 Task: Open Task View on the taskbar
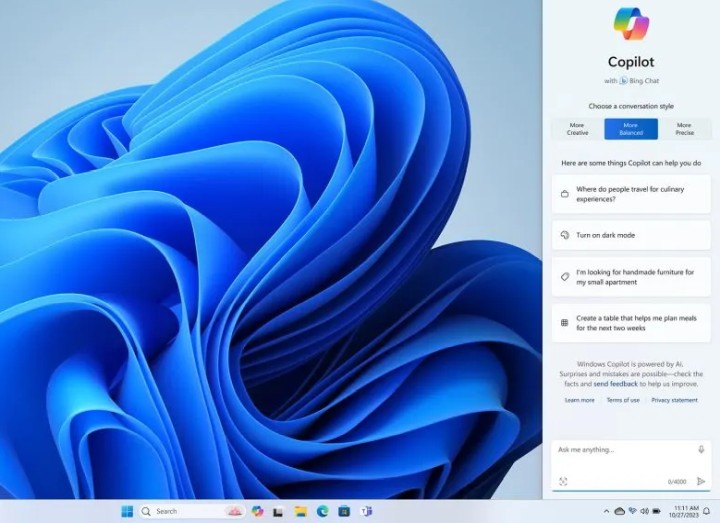click(278, 512)
